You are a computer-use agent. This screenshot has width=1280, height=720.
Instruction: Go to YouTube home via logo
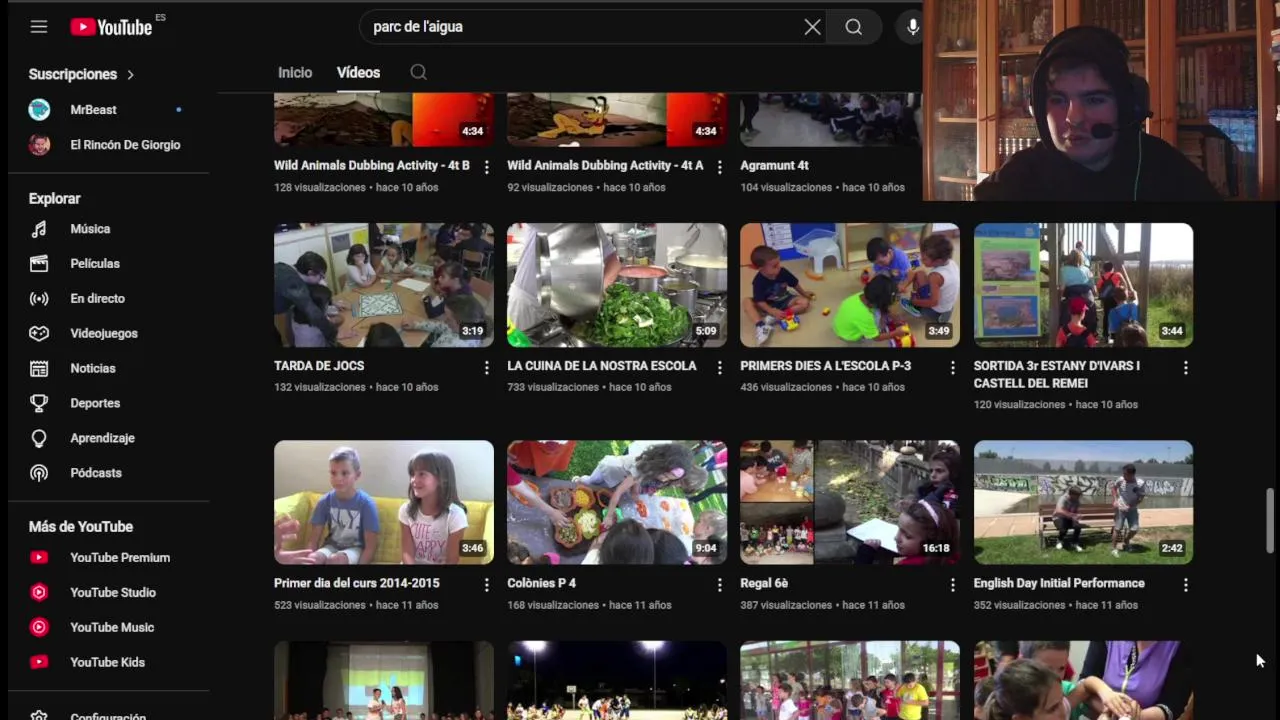tap(111, 27)
